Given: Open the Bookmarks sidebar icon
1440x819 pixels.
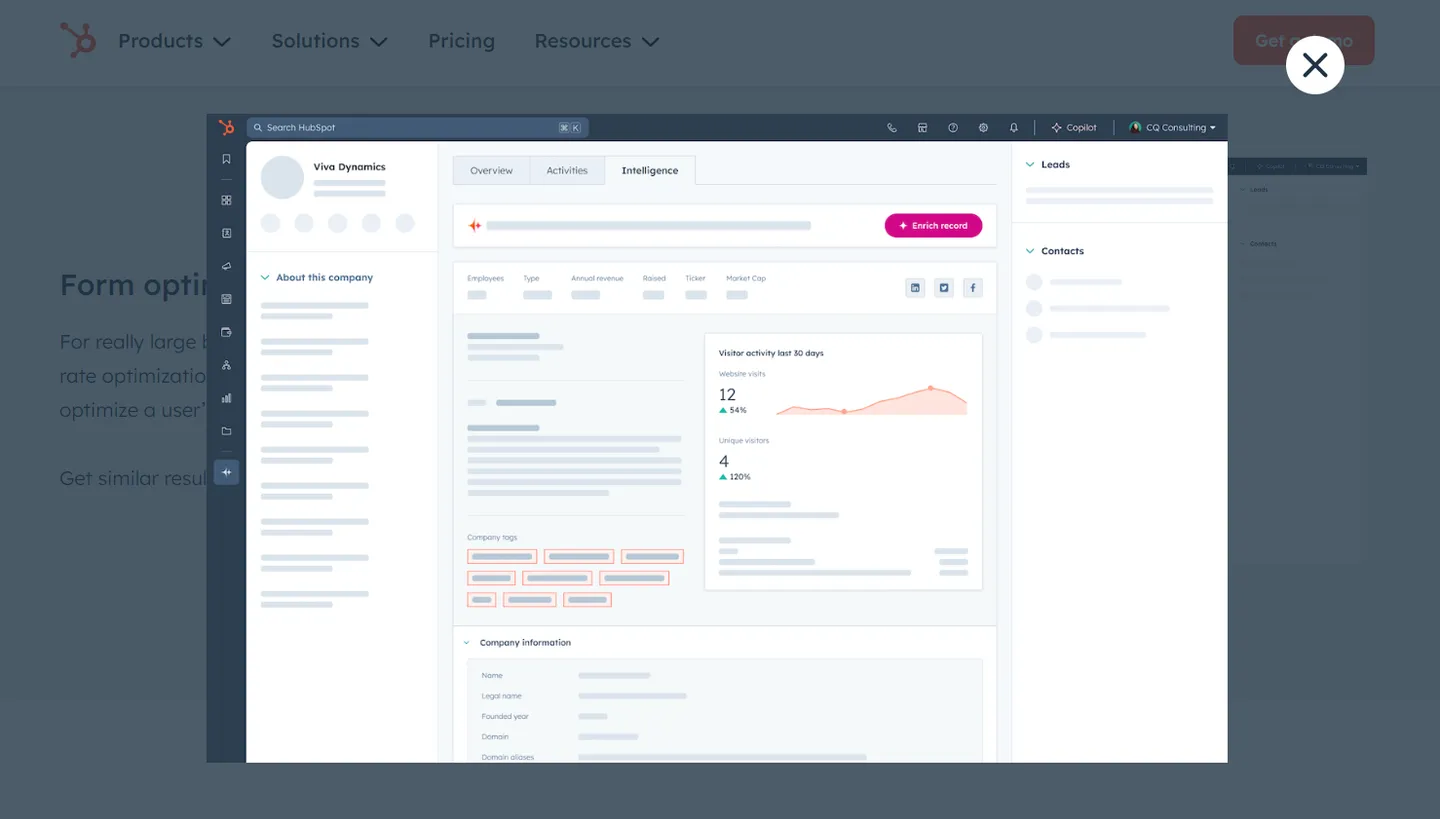Looking at the screenshot, I should tap(226, 159).
